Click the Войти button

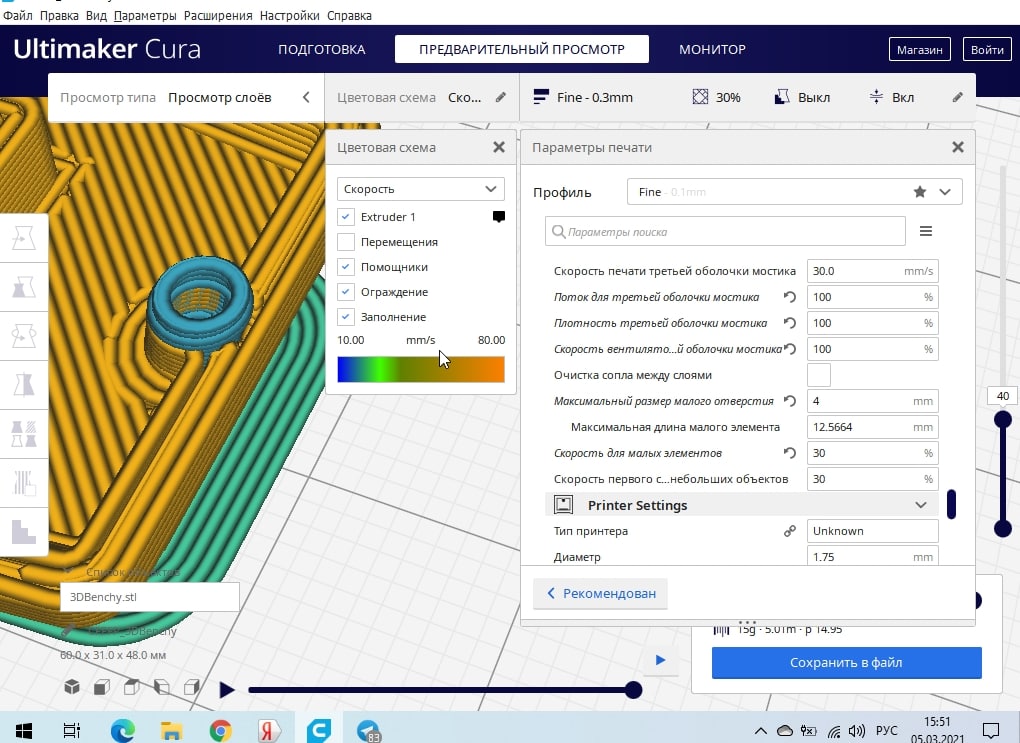[x=987, y=49]
